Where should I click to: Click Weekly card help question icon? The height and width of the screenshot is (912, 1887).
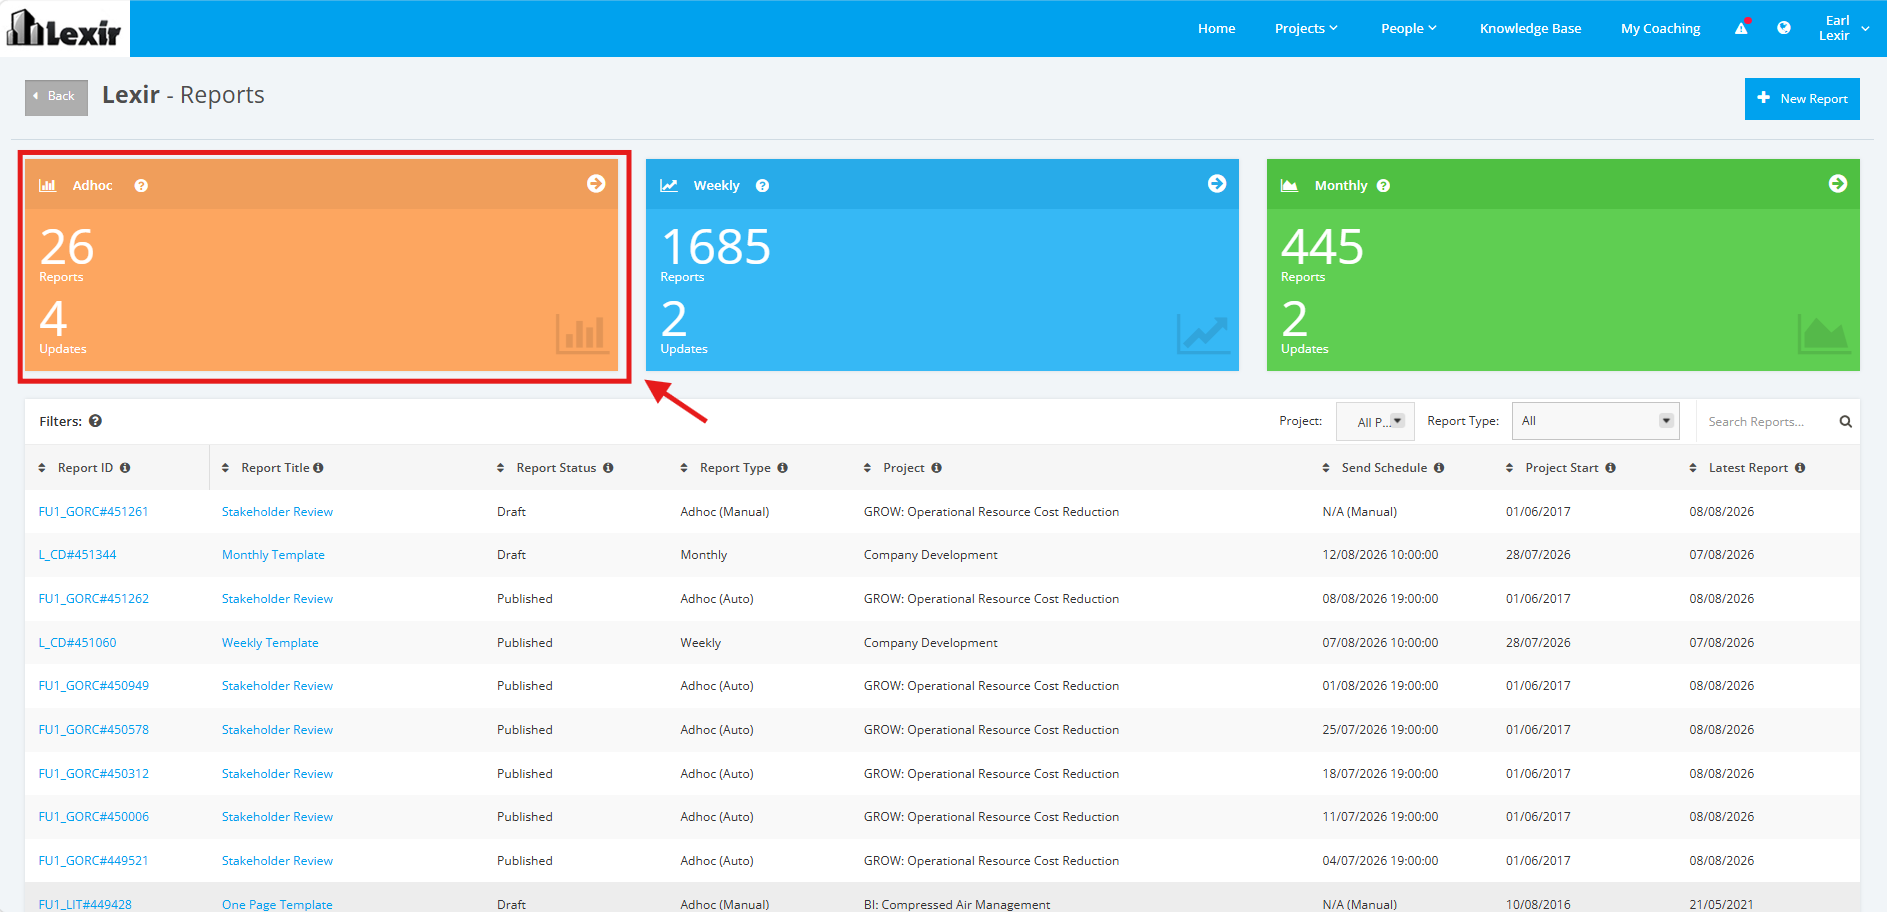(762, 186)
